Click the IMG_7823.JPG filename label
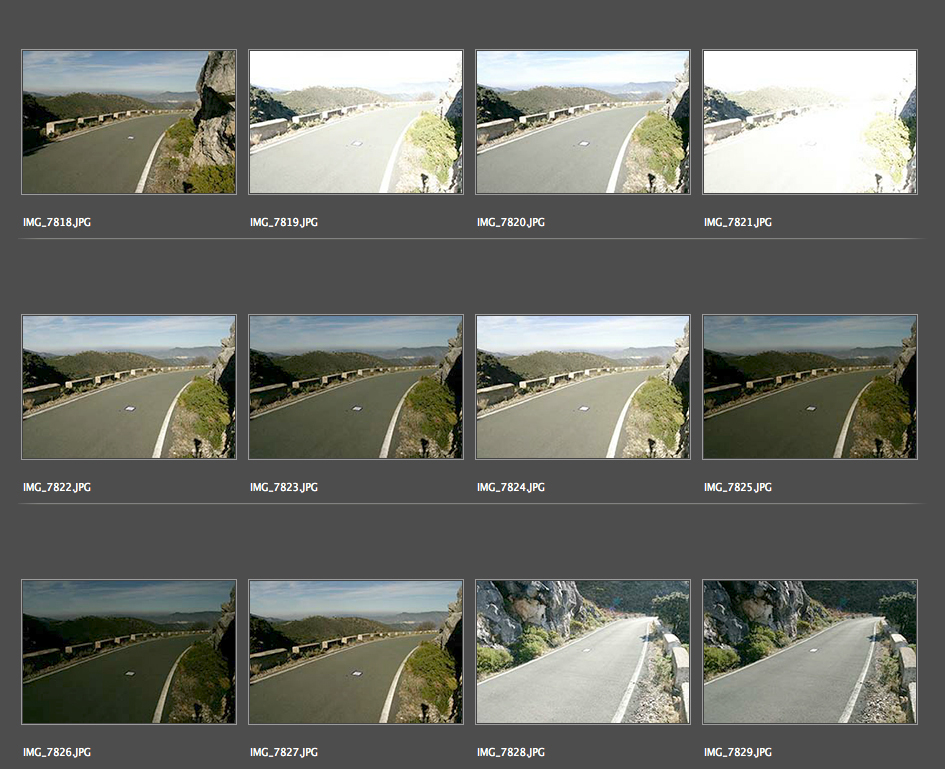The image size is (945, 769). (x=284, y=487)
